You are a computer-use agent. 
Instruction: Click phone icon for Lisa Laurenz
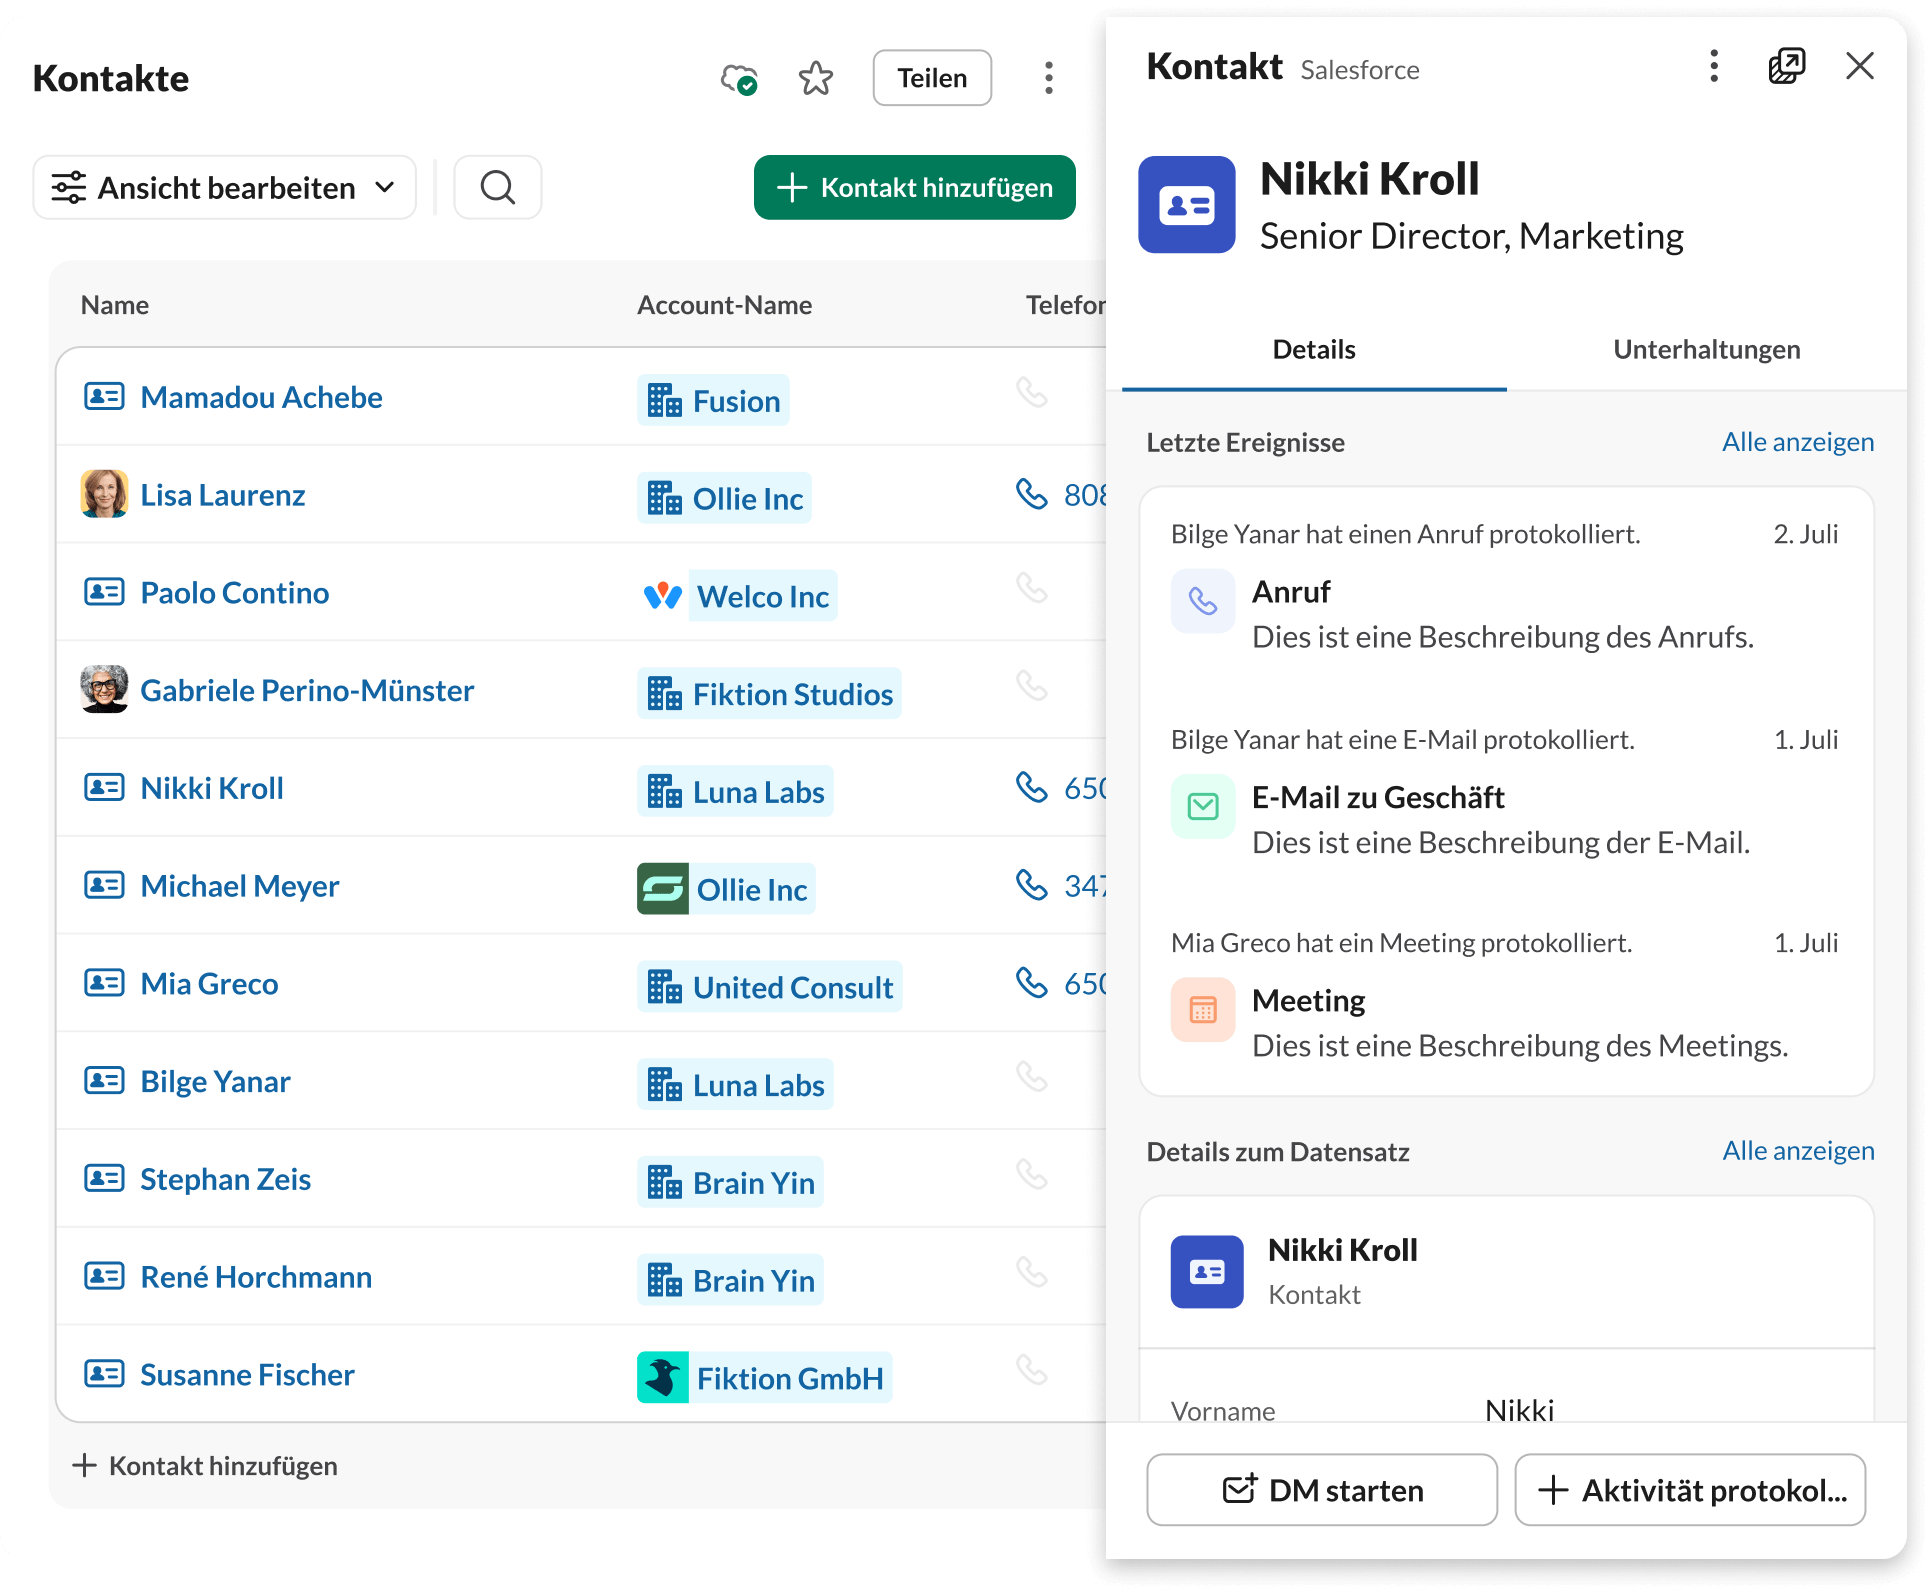pyautogui.click(x=1031, y=494)
